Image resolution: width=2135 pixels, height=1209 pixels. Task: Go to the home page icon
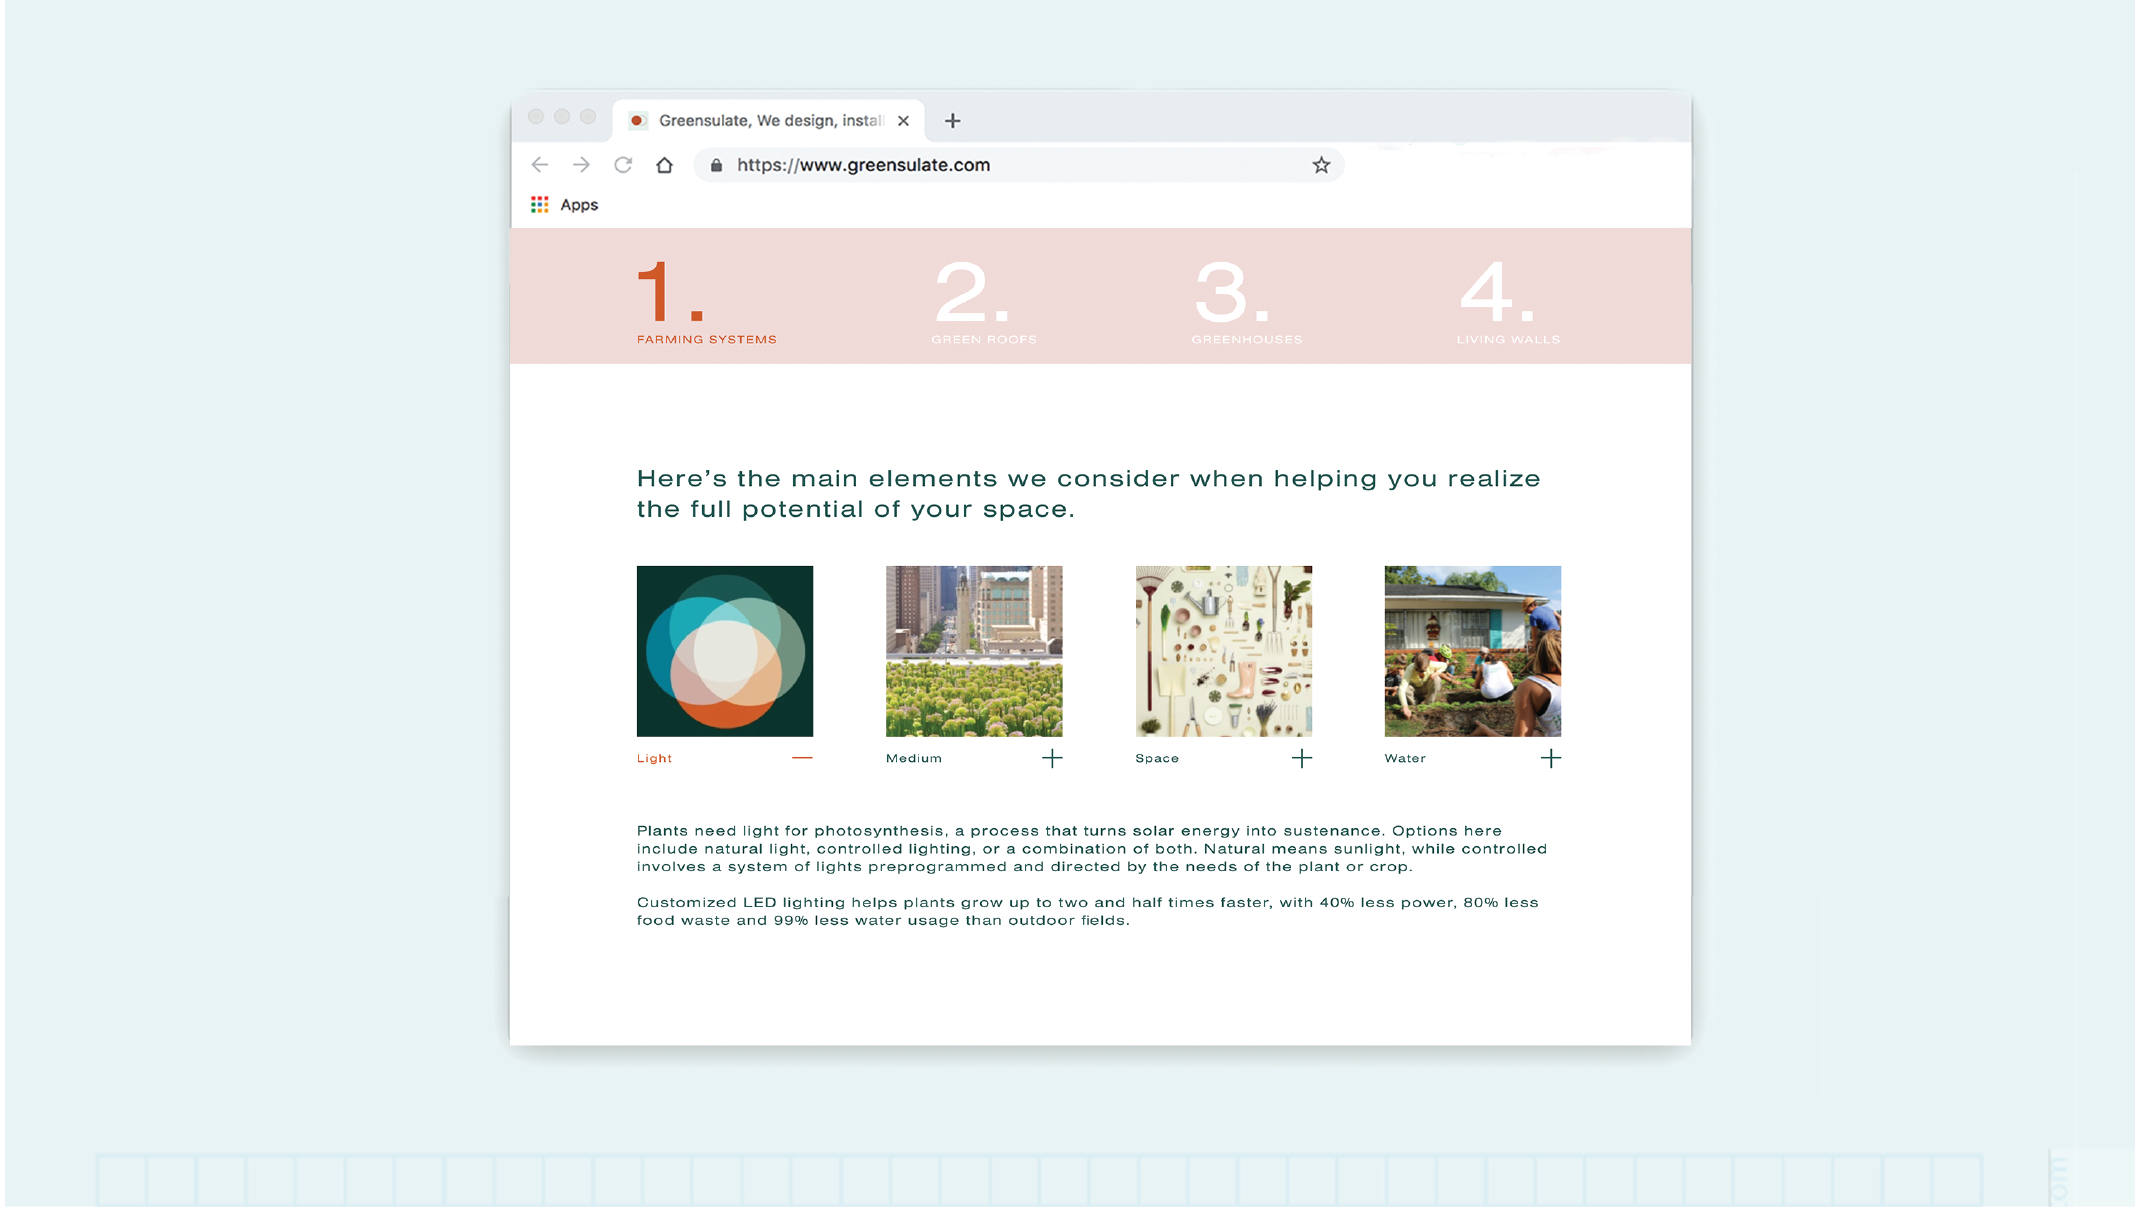(664, 165)
